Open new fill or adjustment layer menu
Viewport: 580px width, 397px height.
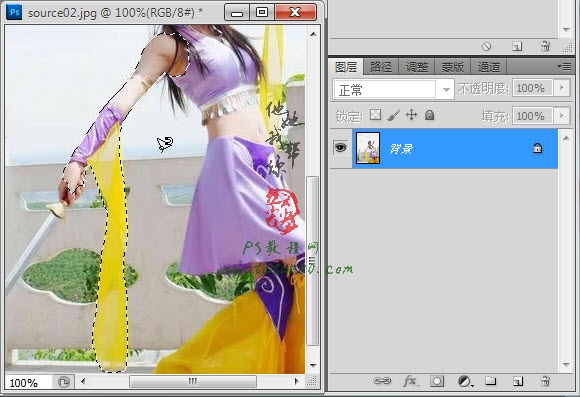pos(465,381)
